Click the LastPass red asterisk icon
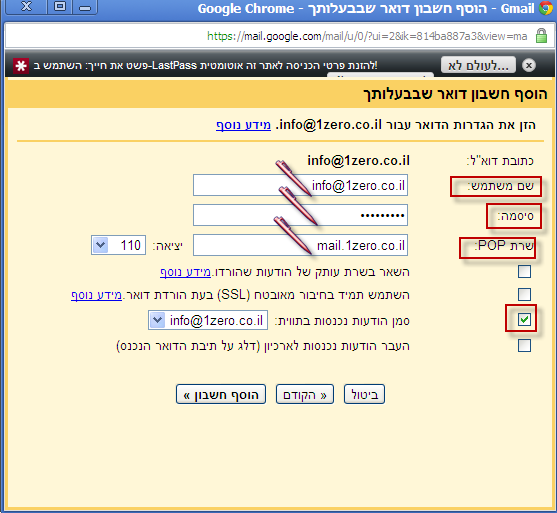The width and height of the screenshot is (557, 513). coord(21,66)
